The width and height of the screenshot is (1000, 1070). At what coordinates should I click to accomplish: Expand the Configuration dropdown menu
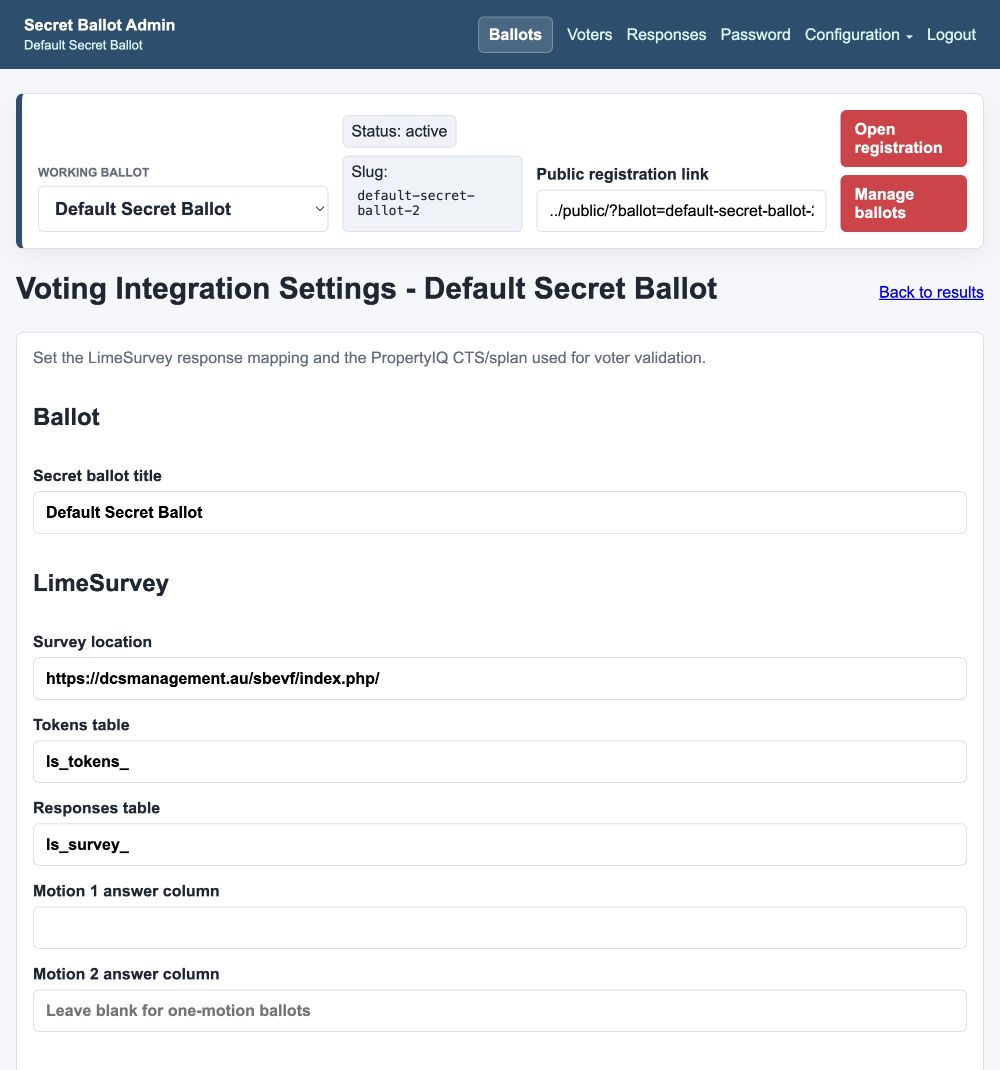pyautogui.click(x=858, y=35)
